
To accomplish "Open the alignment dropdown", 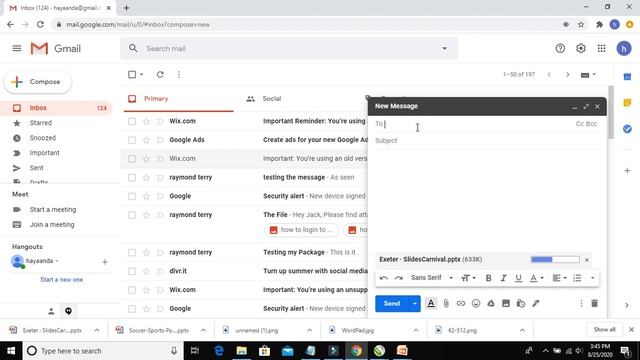I will (x=559, y=278).
